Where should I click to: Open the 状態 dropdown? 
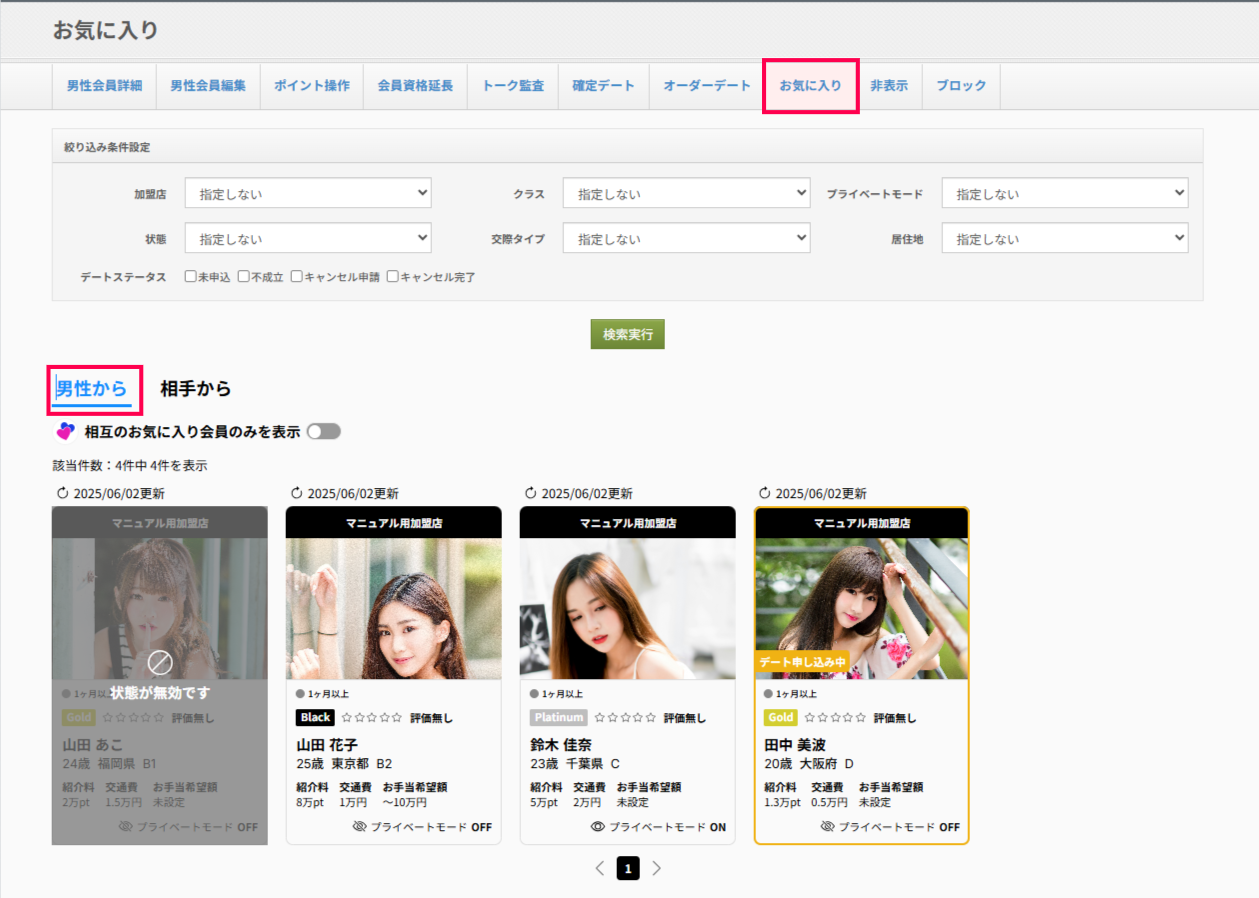(x=308, y=238)
